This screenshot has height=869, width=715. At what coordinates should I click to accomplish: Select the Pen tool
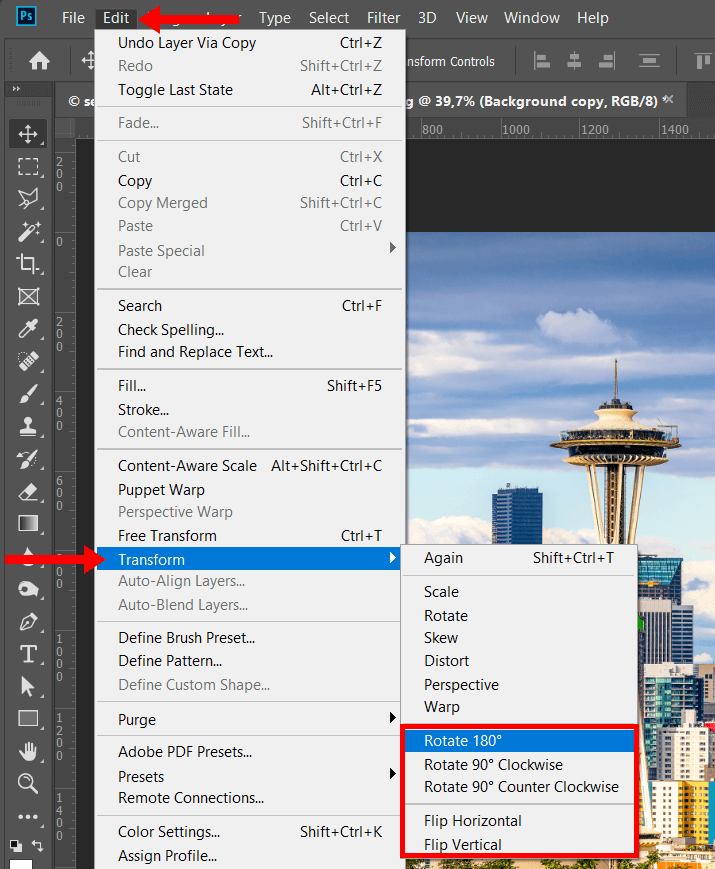click(x=28, y=622)
